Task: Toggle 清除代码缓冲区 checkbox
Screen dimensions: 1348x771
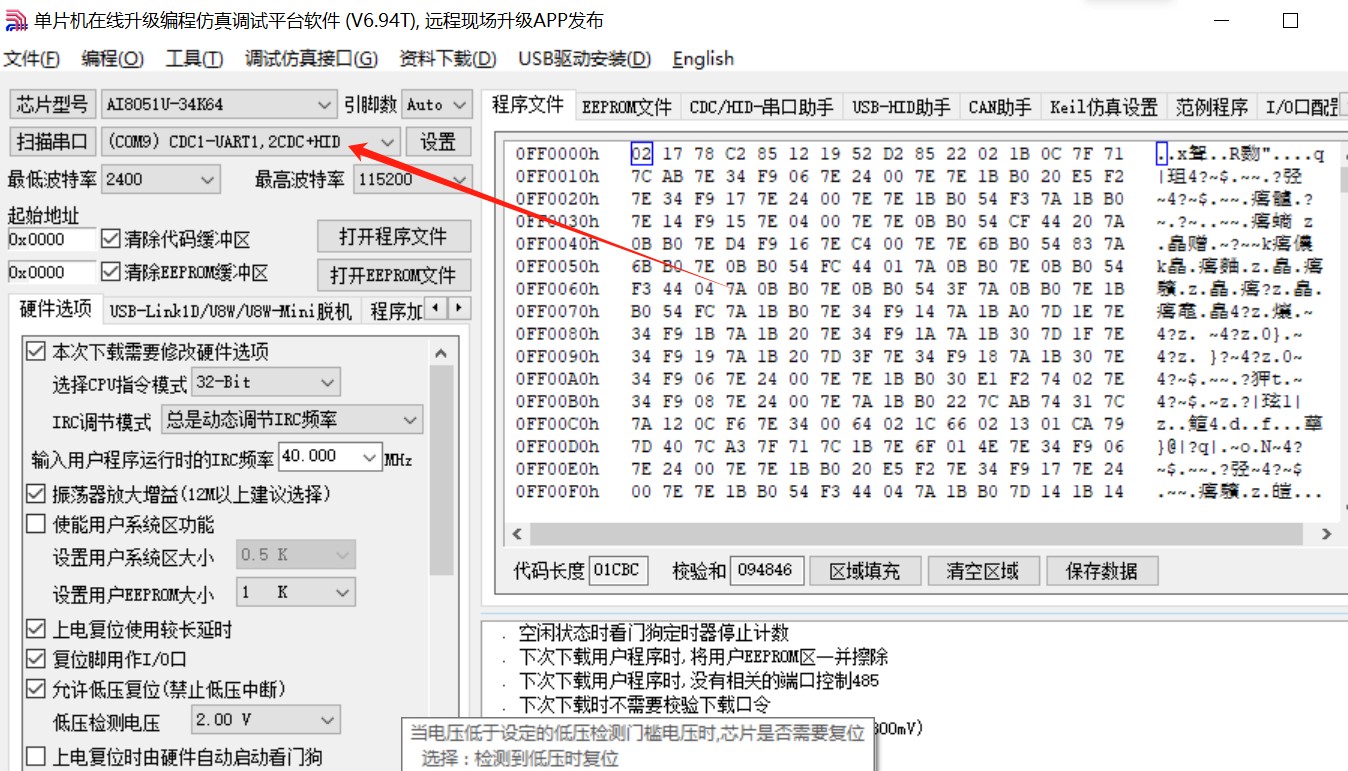Action: pyautogui.click(x=111, y=240)
